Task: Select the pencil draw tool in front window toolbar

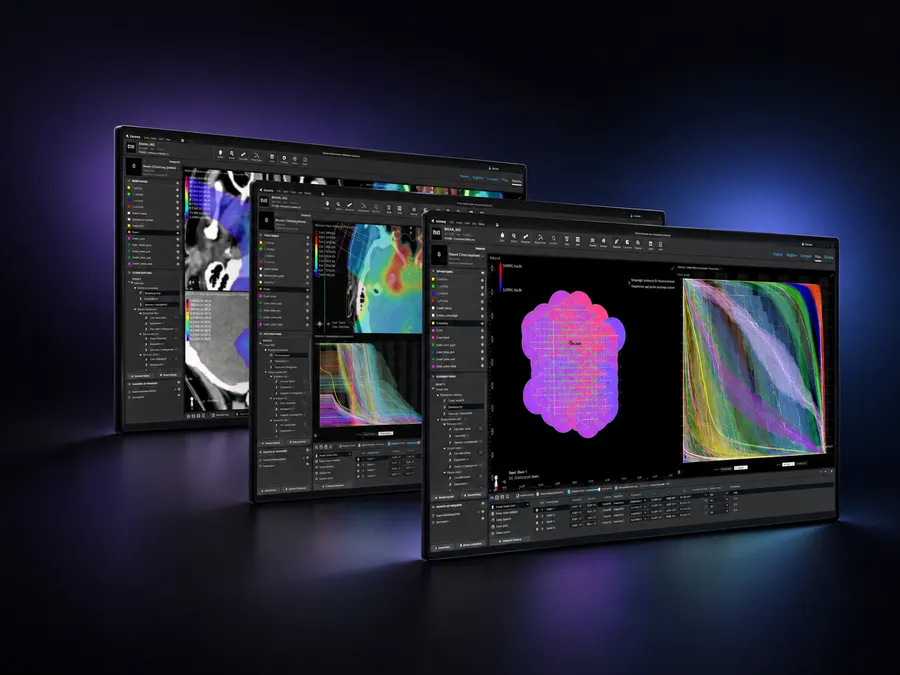Action: [x=616, y=241]
